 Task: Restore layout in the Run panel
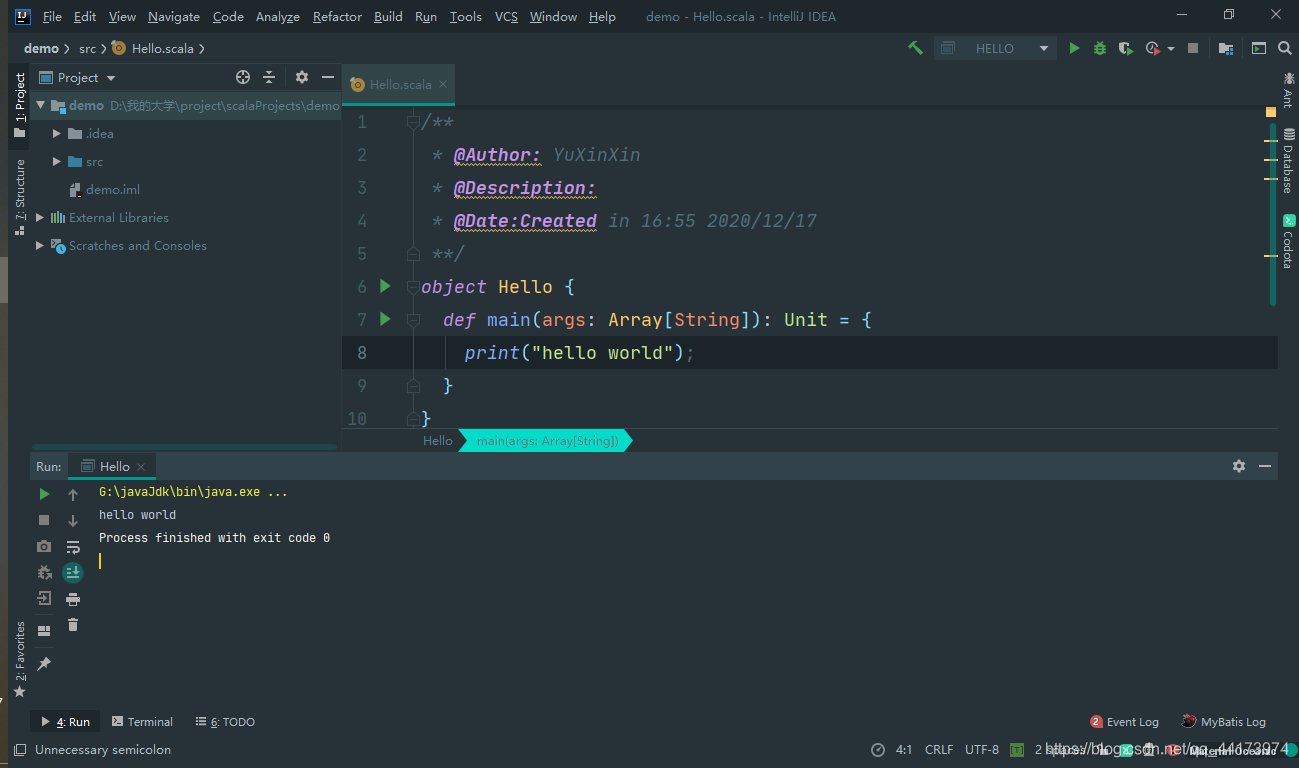click(44, 631)
